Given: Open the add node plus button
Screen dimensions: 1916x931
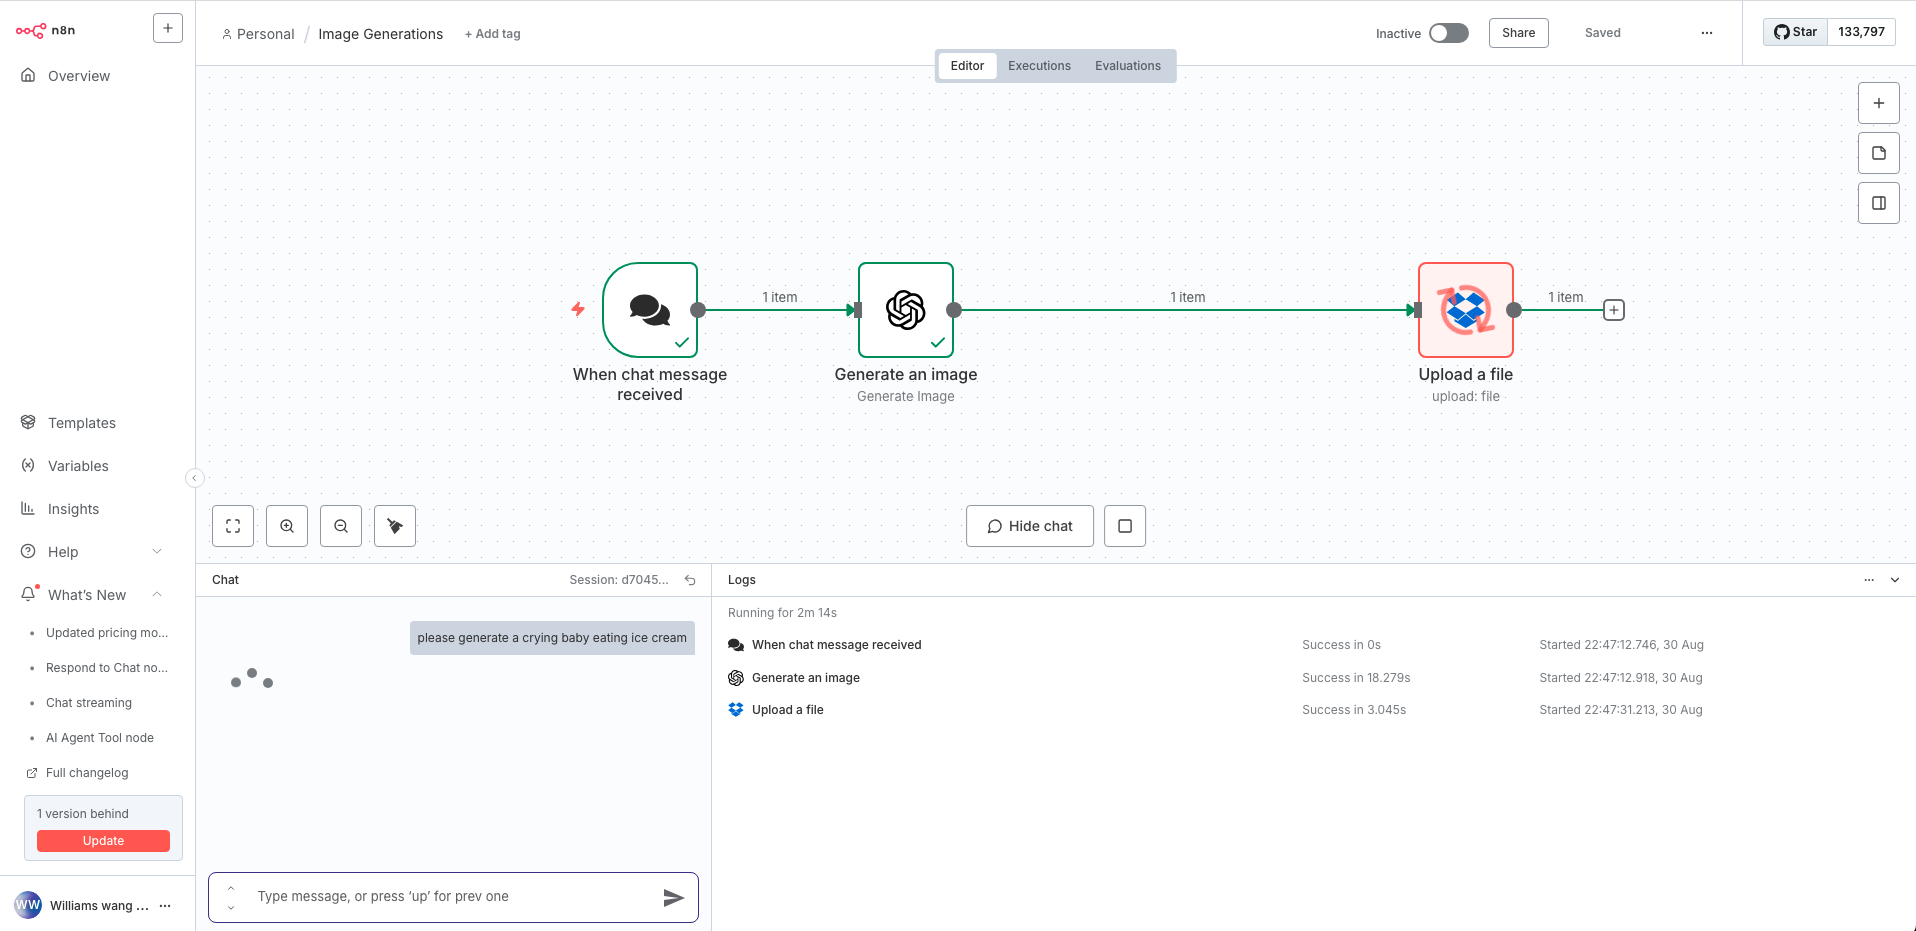Looking at the screenshot, I should 1878,103.
